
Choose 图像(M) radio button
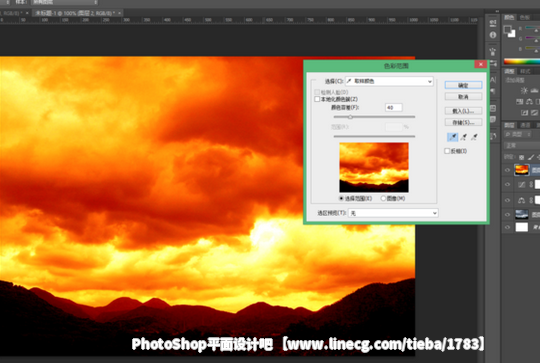(383, 198)
